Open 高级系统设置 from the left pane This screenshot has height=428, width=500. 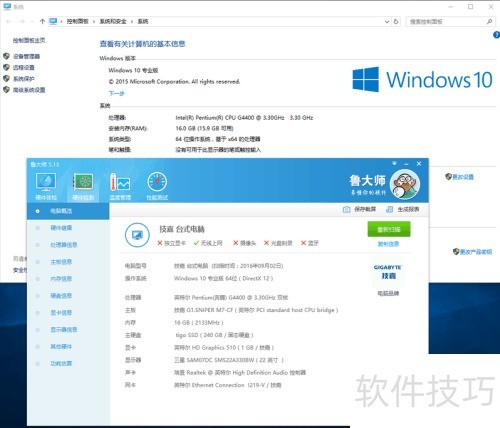click(x=29, y=90)
